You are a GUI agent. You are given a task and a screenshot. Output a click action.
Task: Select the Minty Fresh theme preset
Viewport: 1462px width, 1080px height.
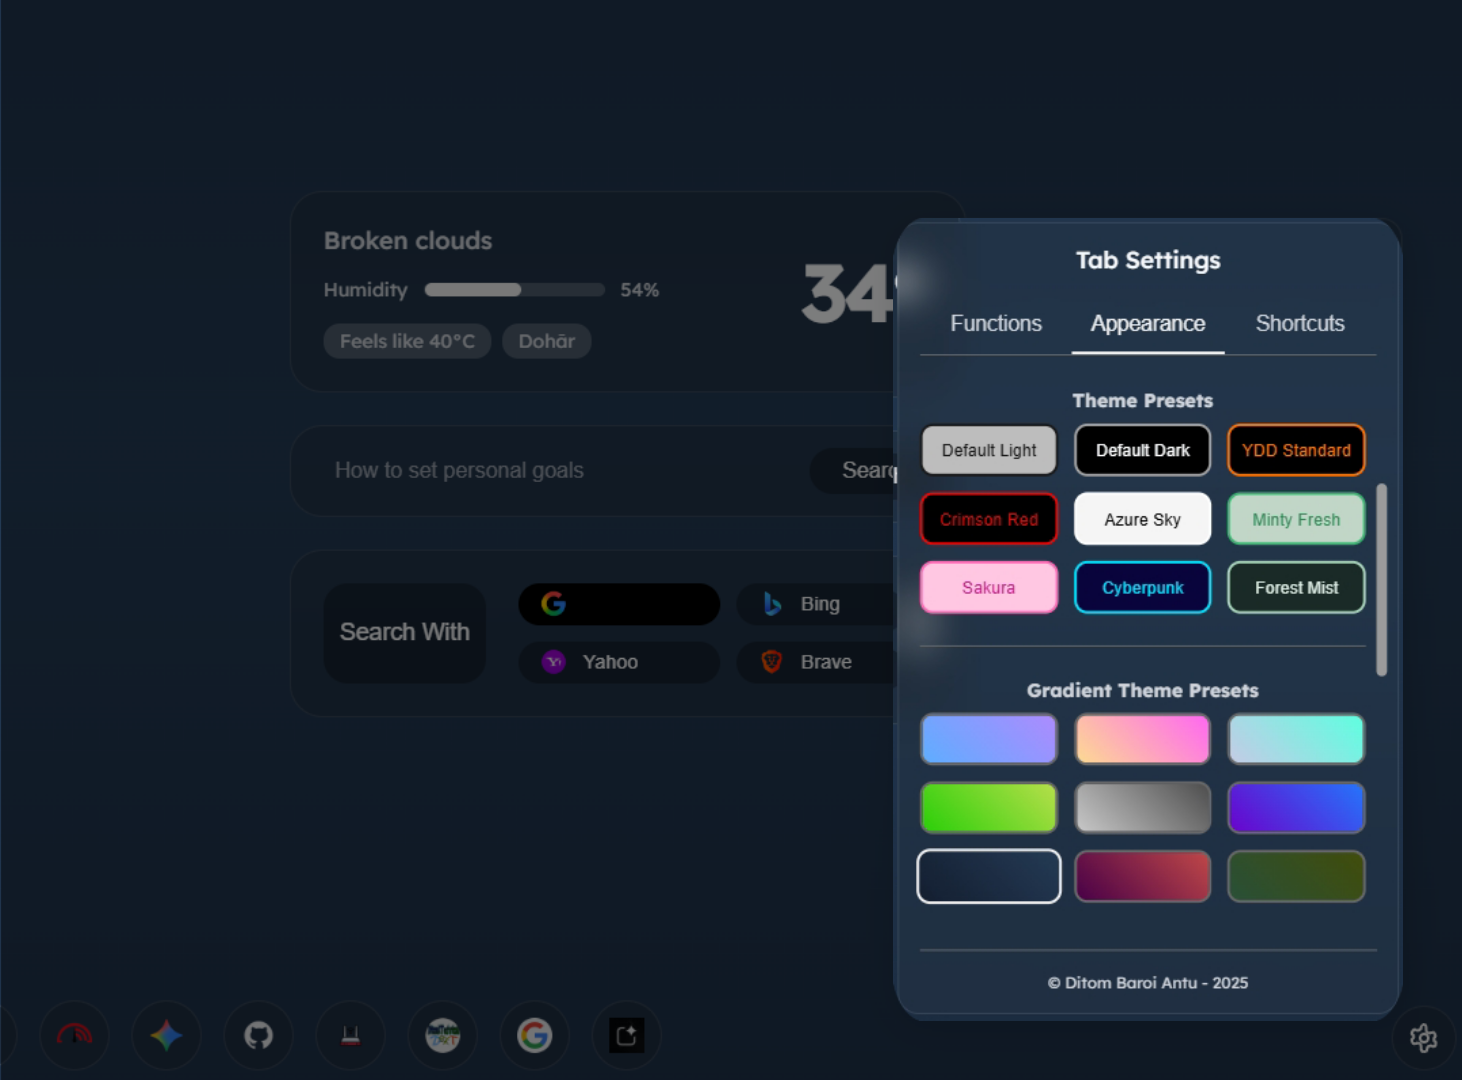[x=1296, y=519]
